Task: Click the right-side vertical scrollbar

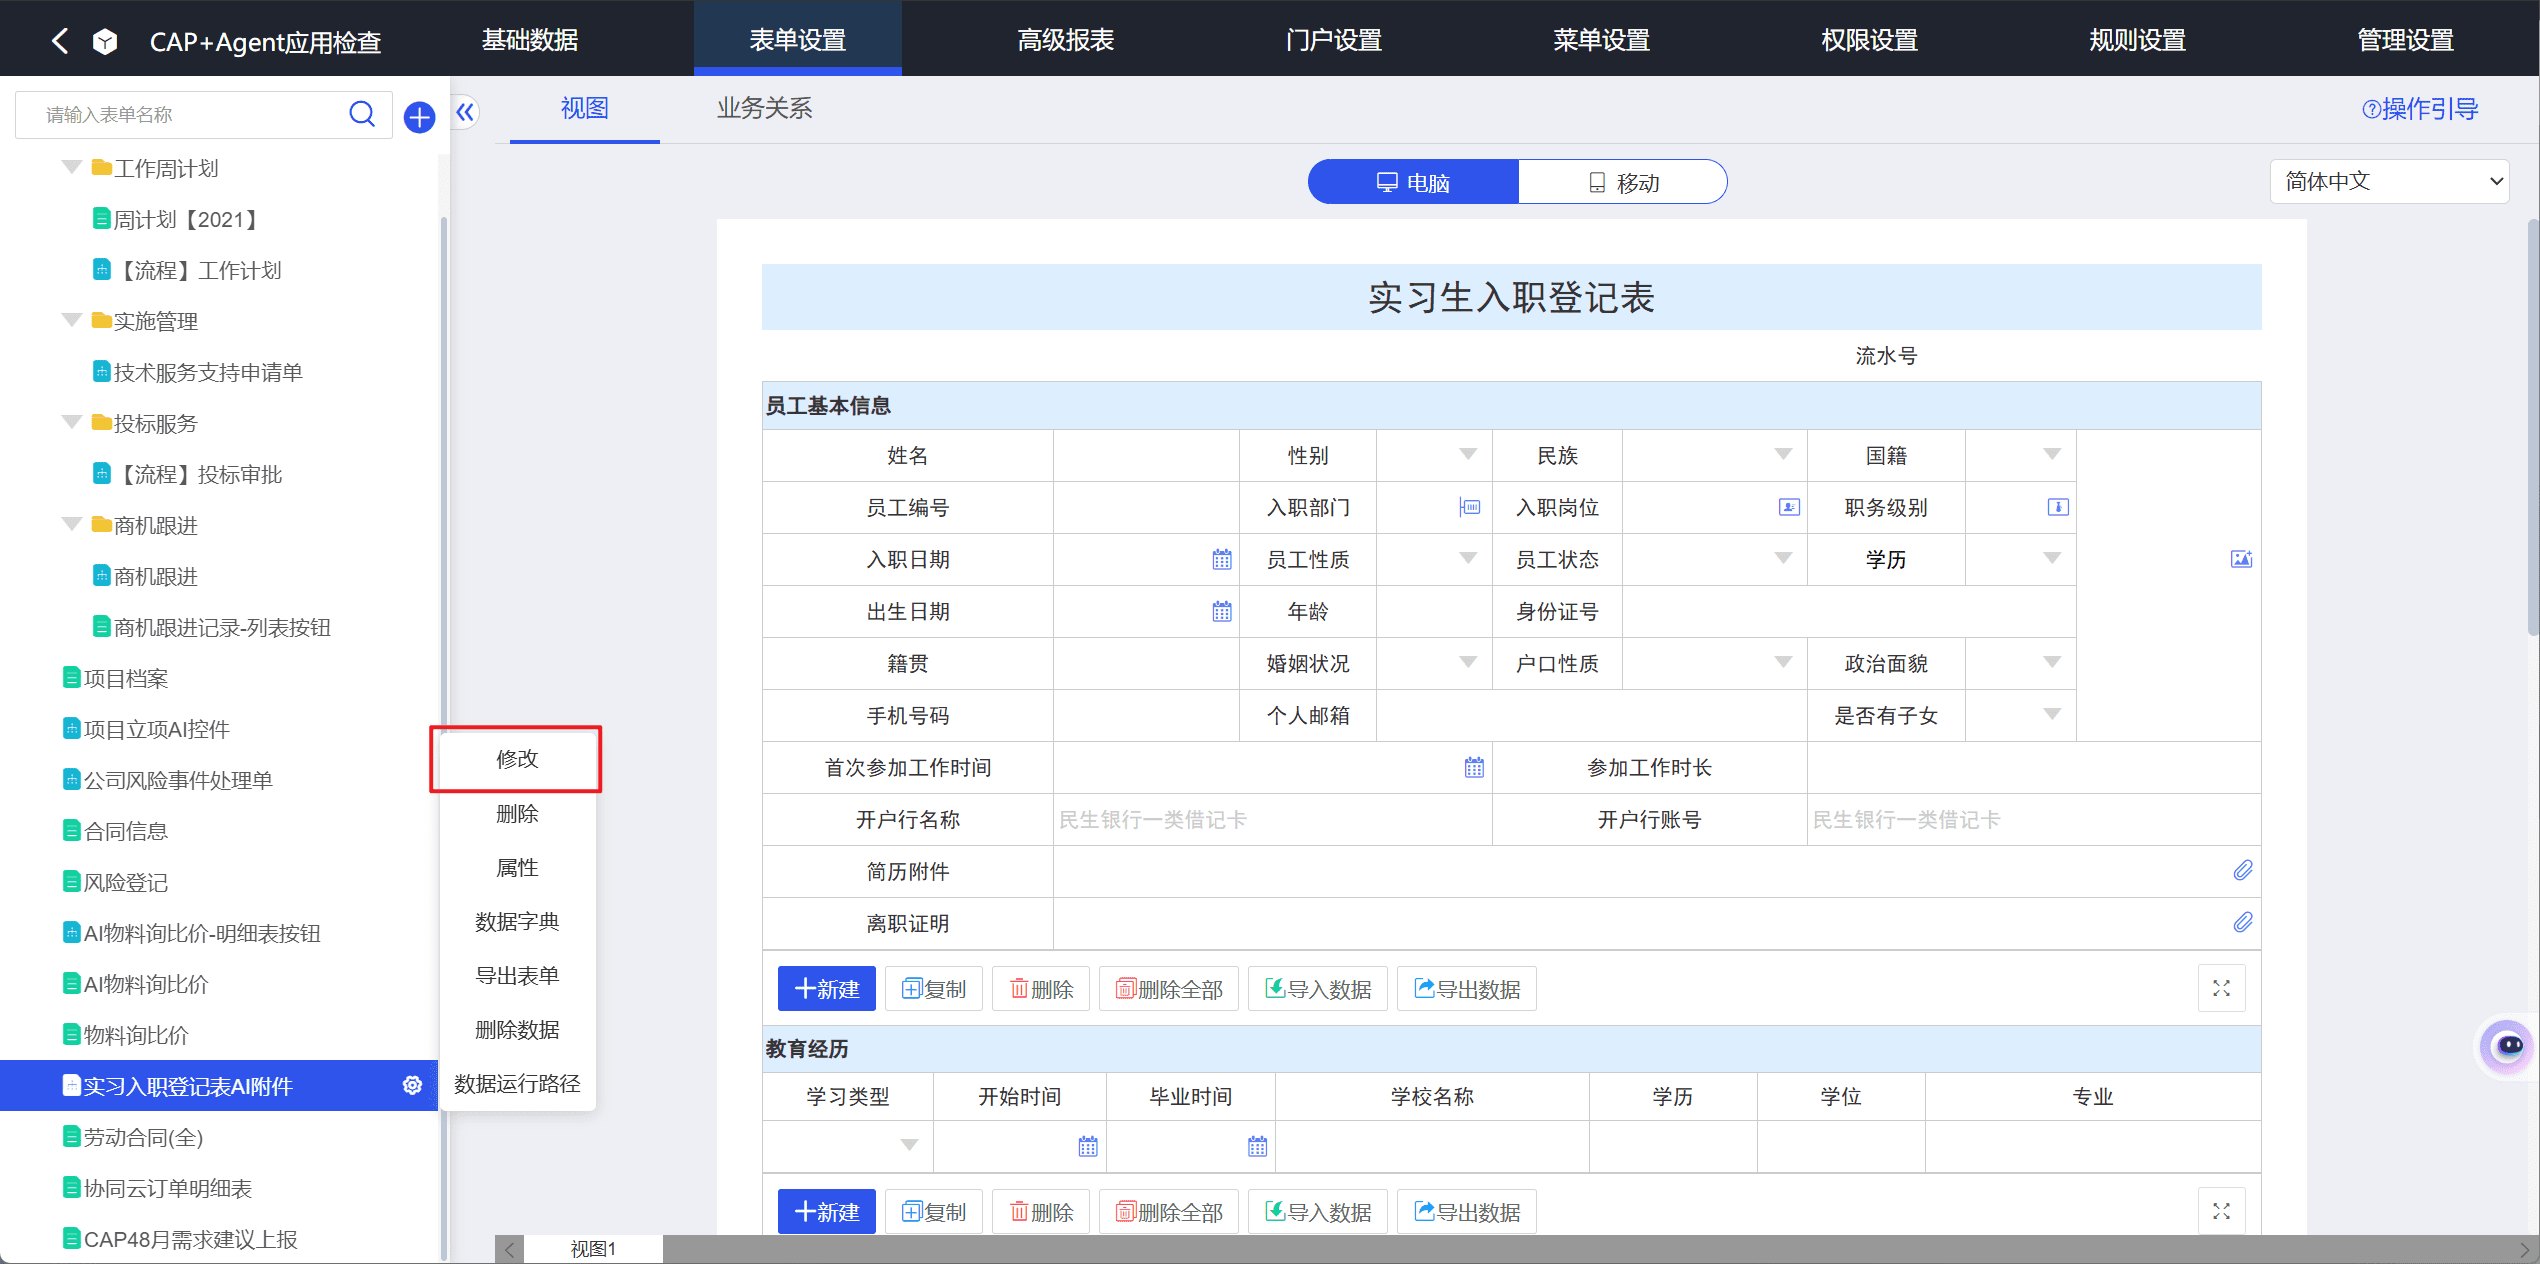Action: coord(2532,428)
